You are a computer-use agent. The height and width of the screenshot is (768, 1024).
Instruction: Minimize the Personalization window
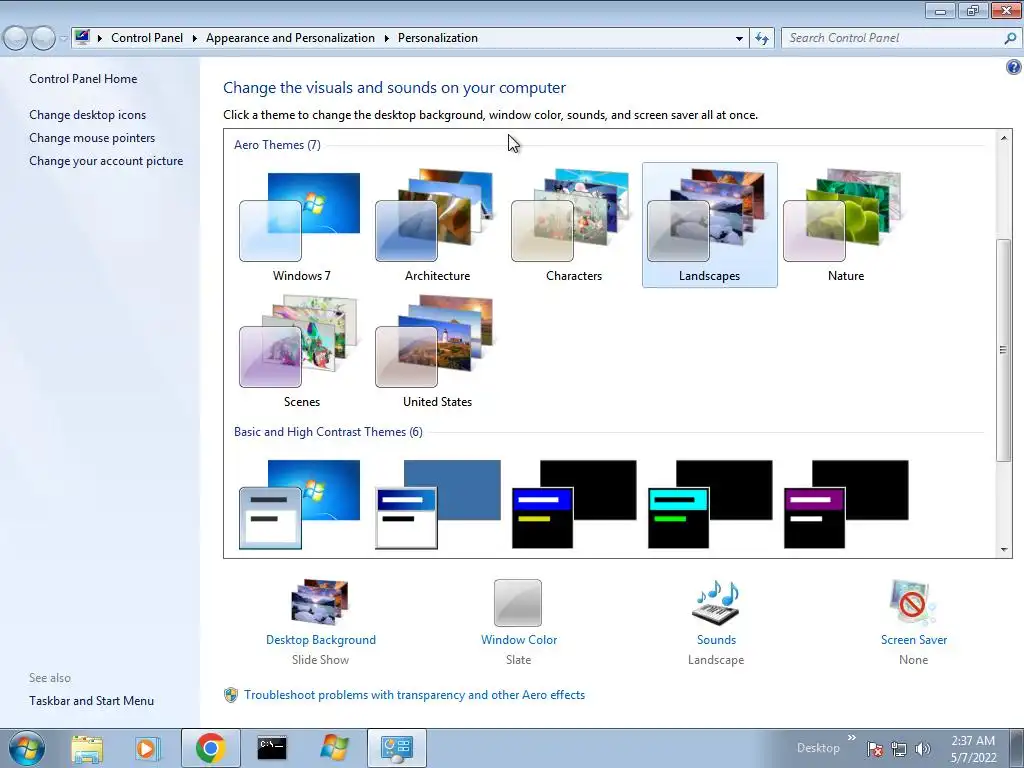(940, 11)
